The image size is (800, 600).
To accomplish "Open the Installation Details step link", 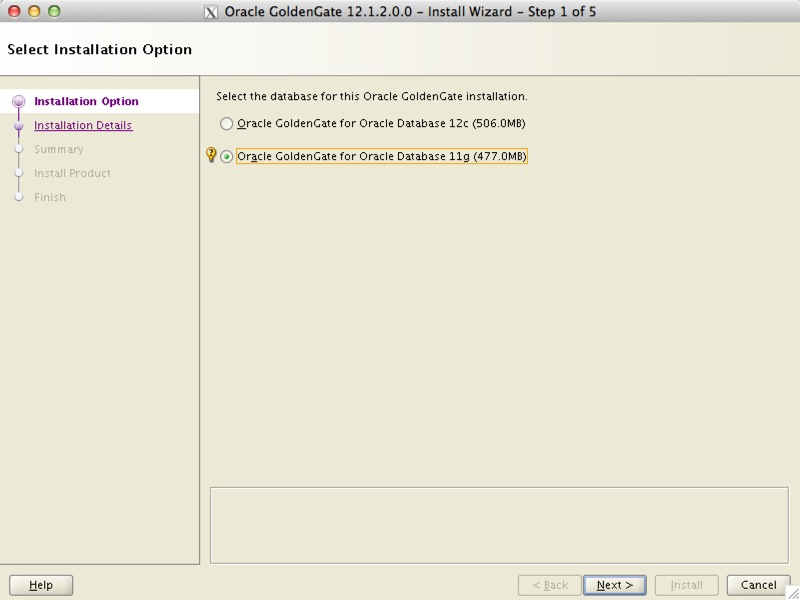I will tap(83, 125).
